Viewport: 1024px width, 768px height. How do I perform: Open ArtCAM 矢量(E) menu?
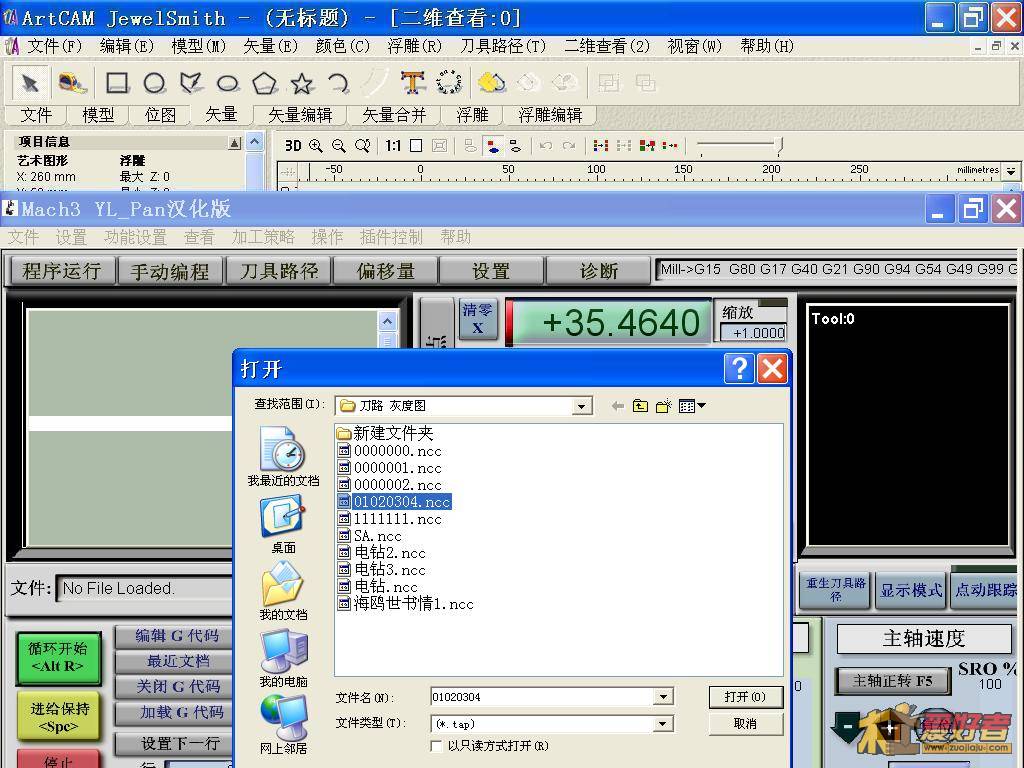(x=270, y=46)
